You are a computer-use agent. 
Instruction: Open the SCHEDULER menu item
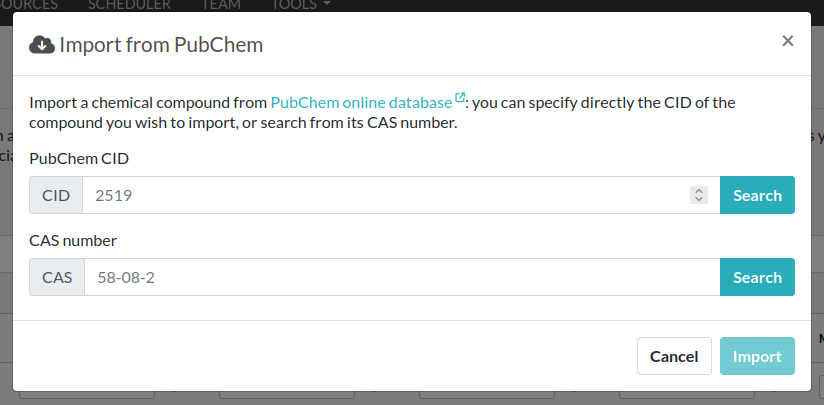coord(129,5)
